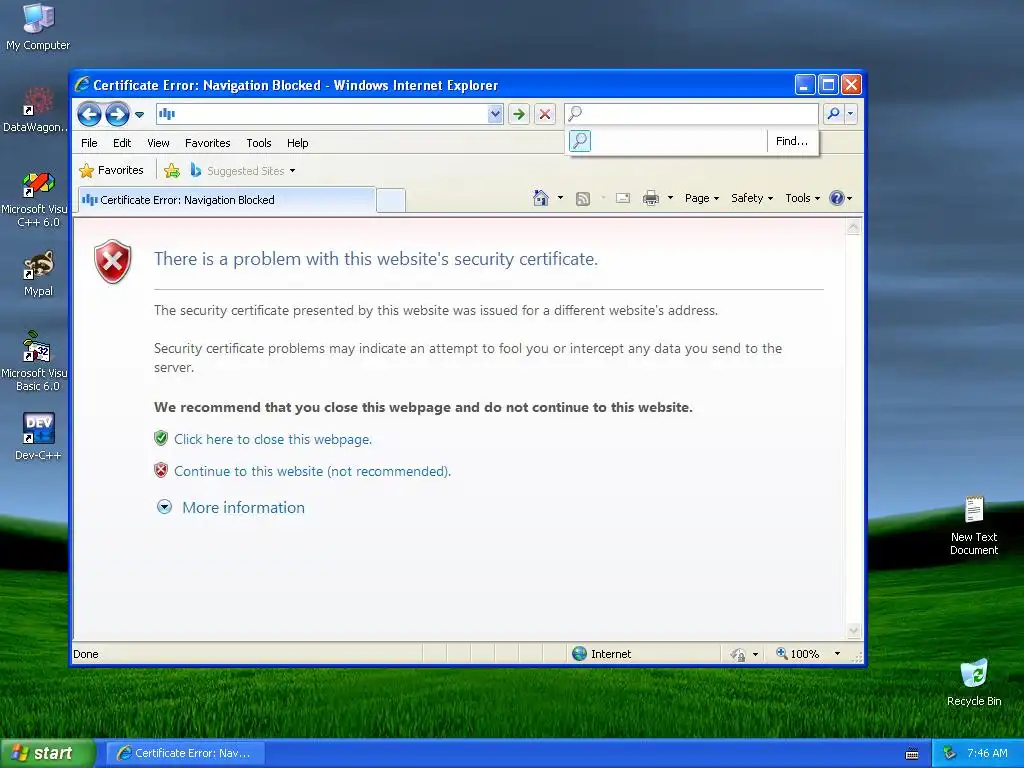1024x768 pixels.
Task: Click the Home page icon
Action: click(541, 198)
